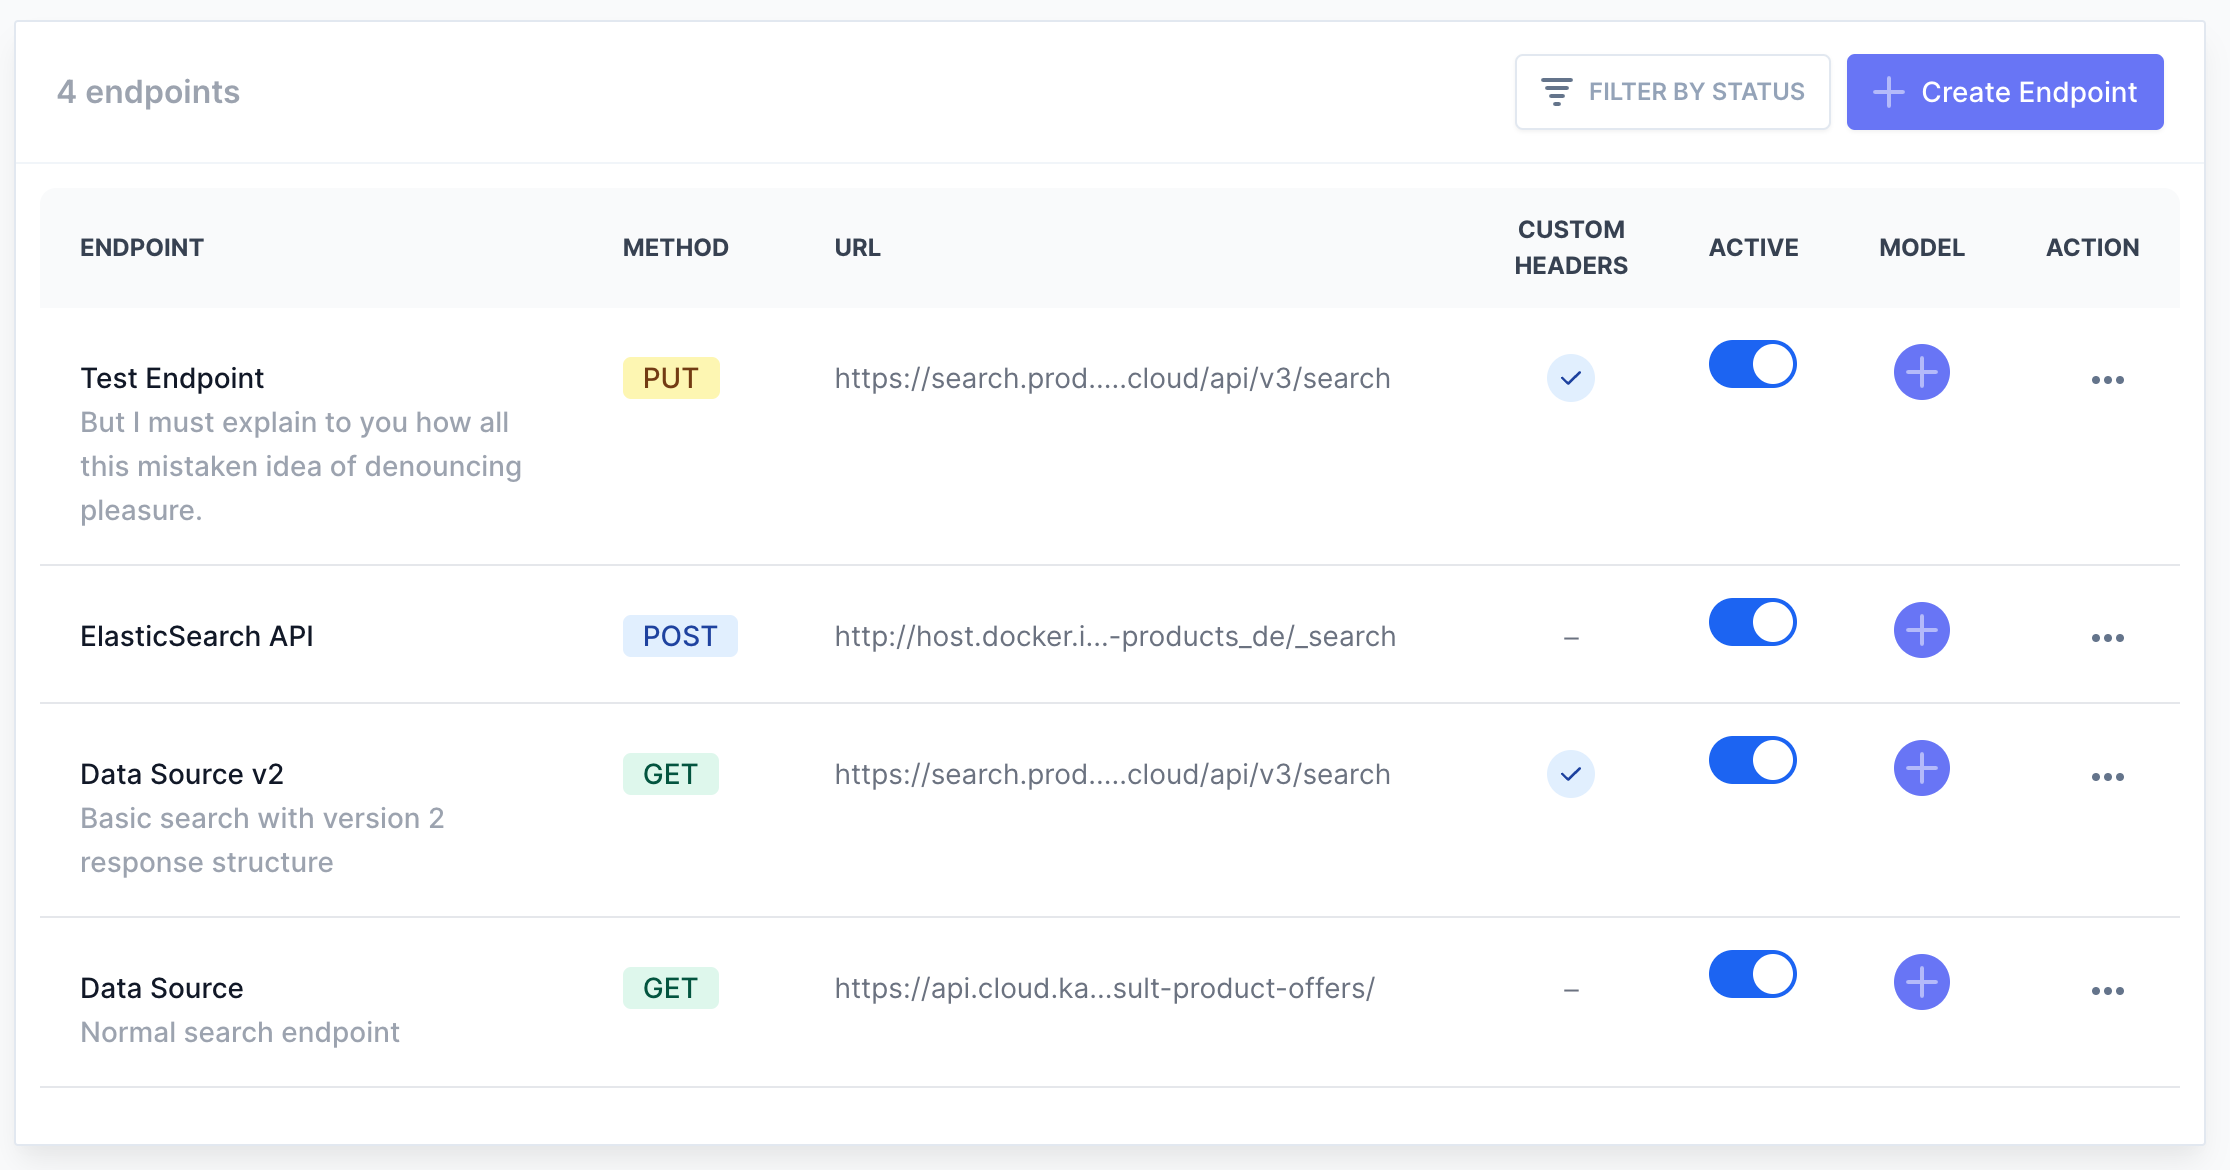Toggle the active switch for Test Endpoint
Viewport: 2230px width, 1170px height.
pos(1752,364)
